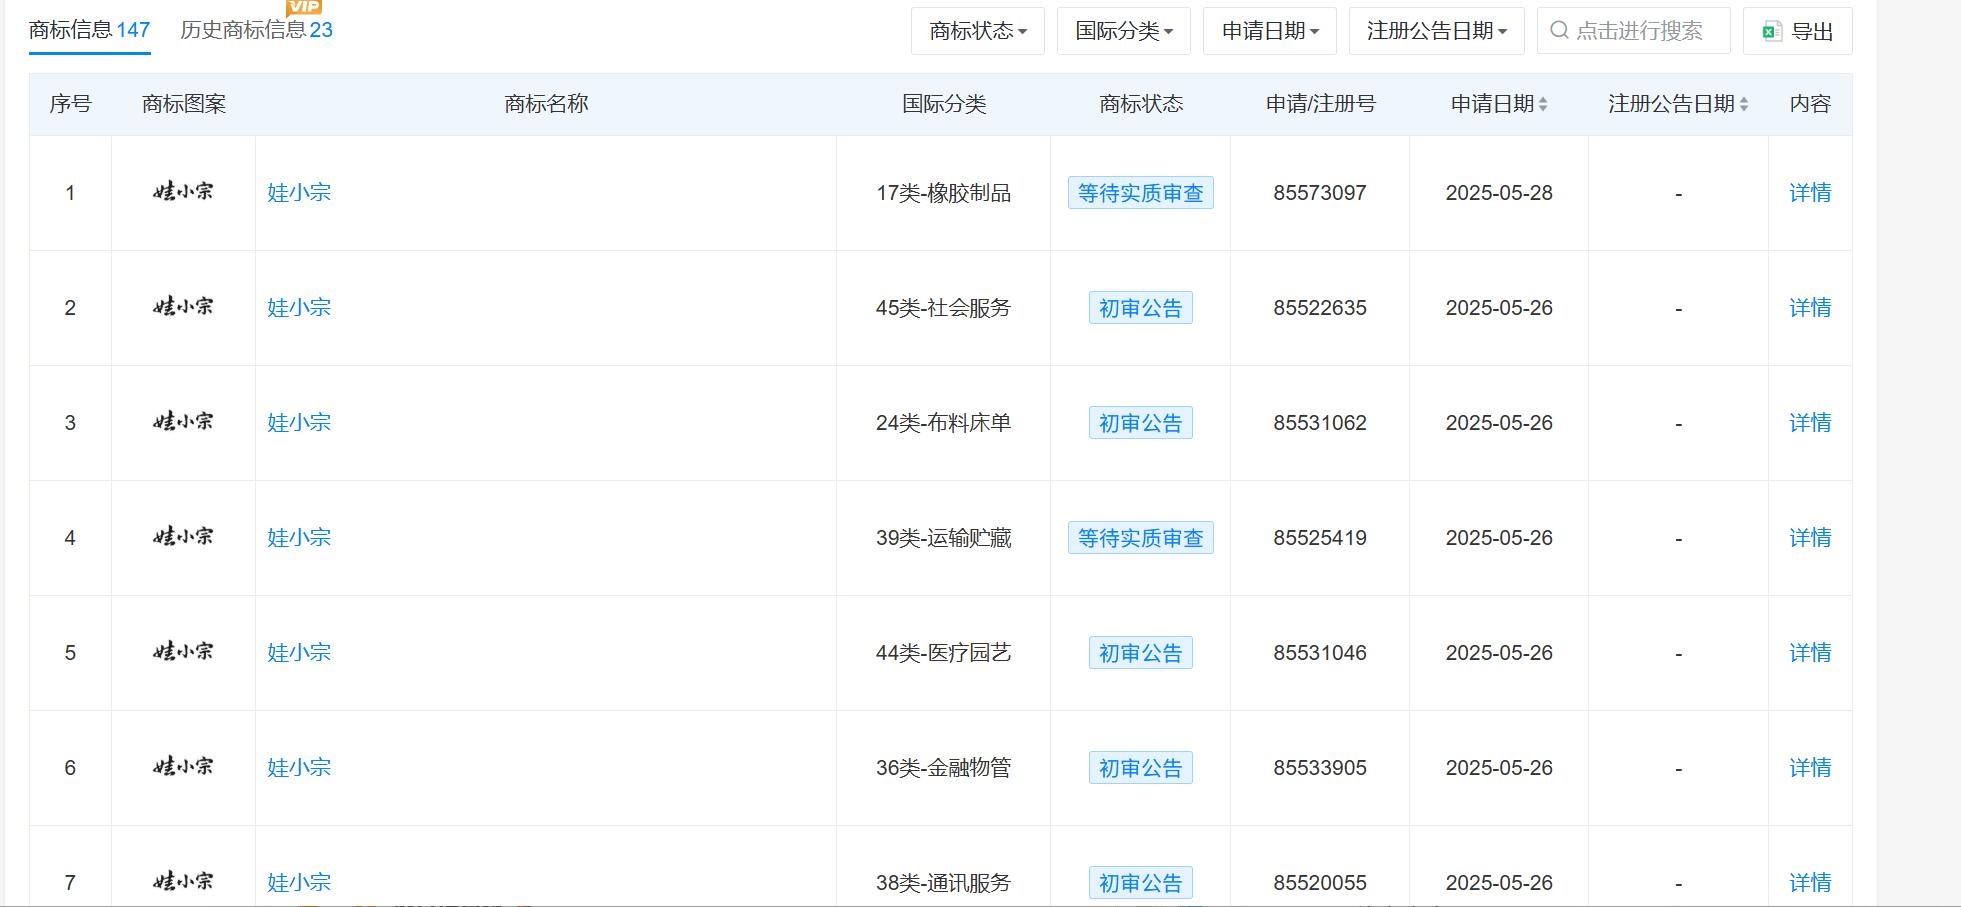1961x907 pixels.
Task: Open 详情 for row 2 trademark
Action: click(x=1809, y=308)
